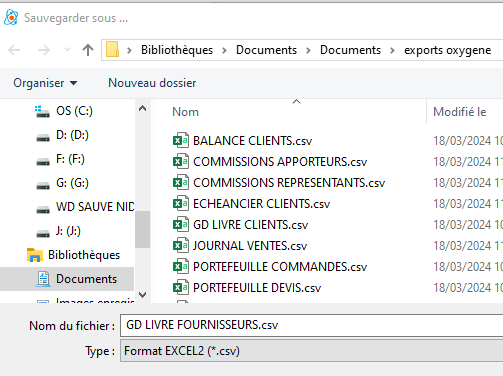Click Excel icon of JOURNAL VENTES.csv
The height and width of the screenshot is (376, 503).
click(181, 245)
